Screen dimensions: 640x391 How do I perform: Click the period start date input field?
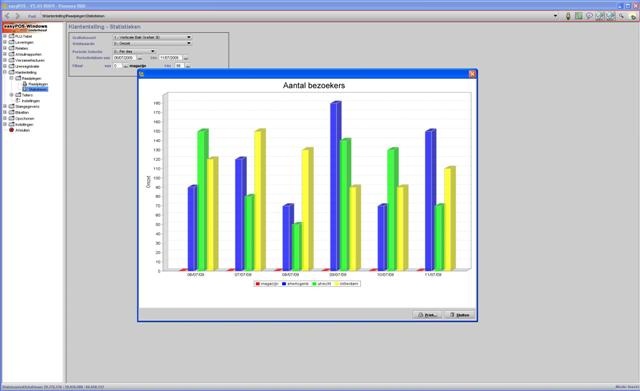[124, 58]
